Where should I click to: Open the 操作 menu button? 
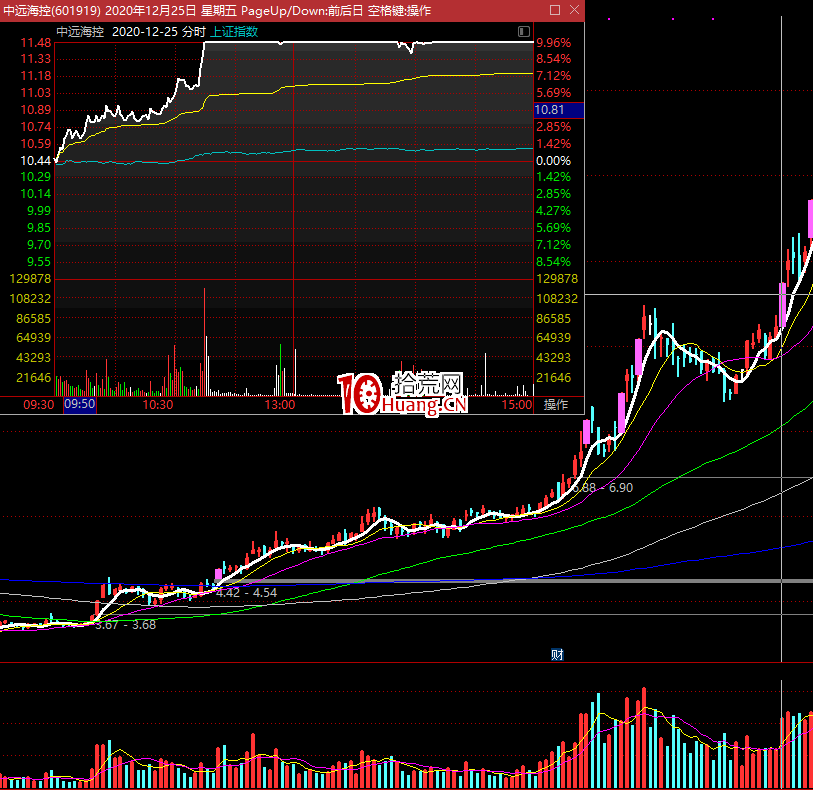556,404
